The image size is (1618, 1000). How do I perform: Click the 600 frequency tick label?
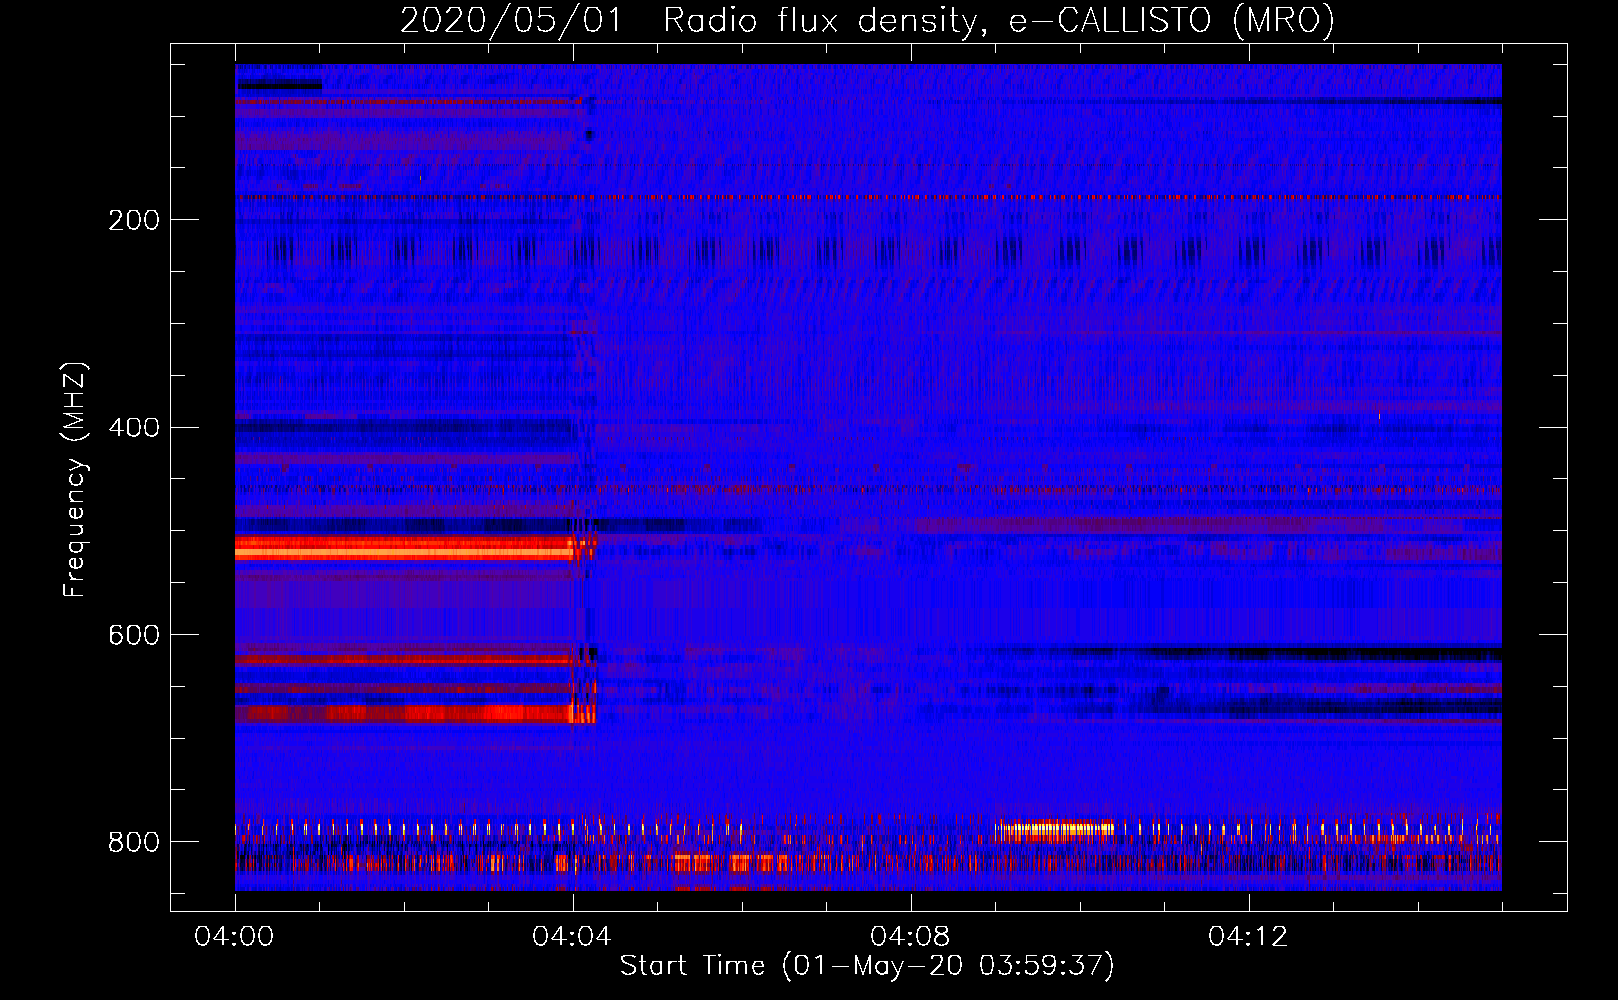coord(134,636)
